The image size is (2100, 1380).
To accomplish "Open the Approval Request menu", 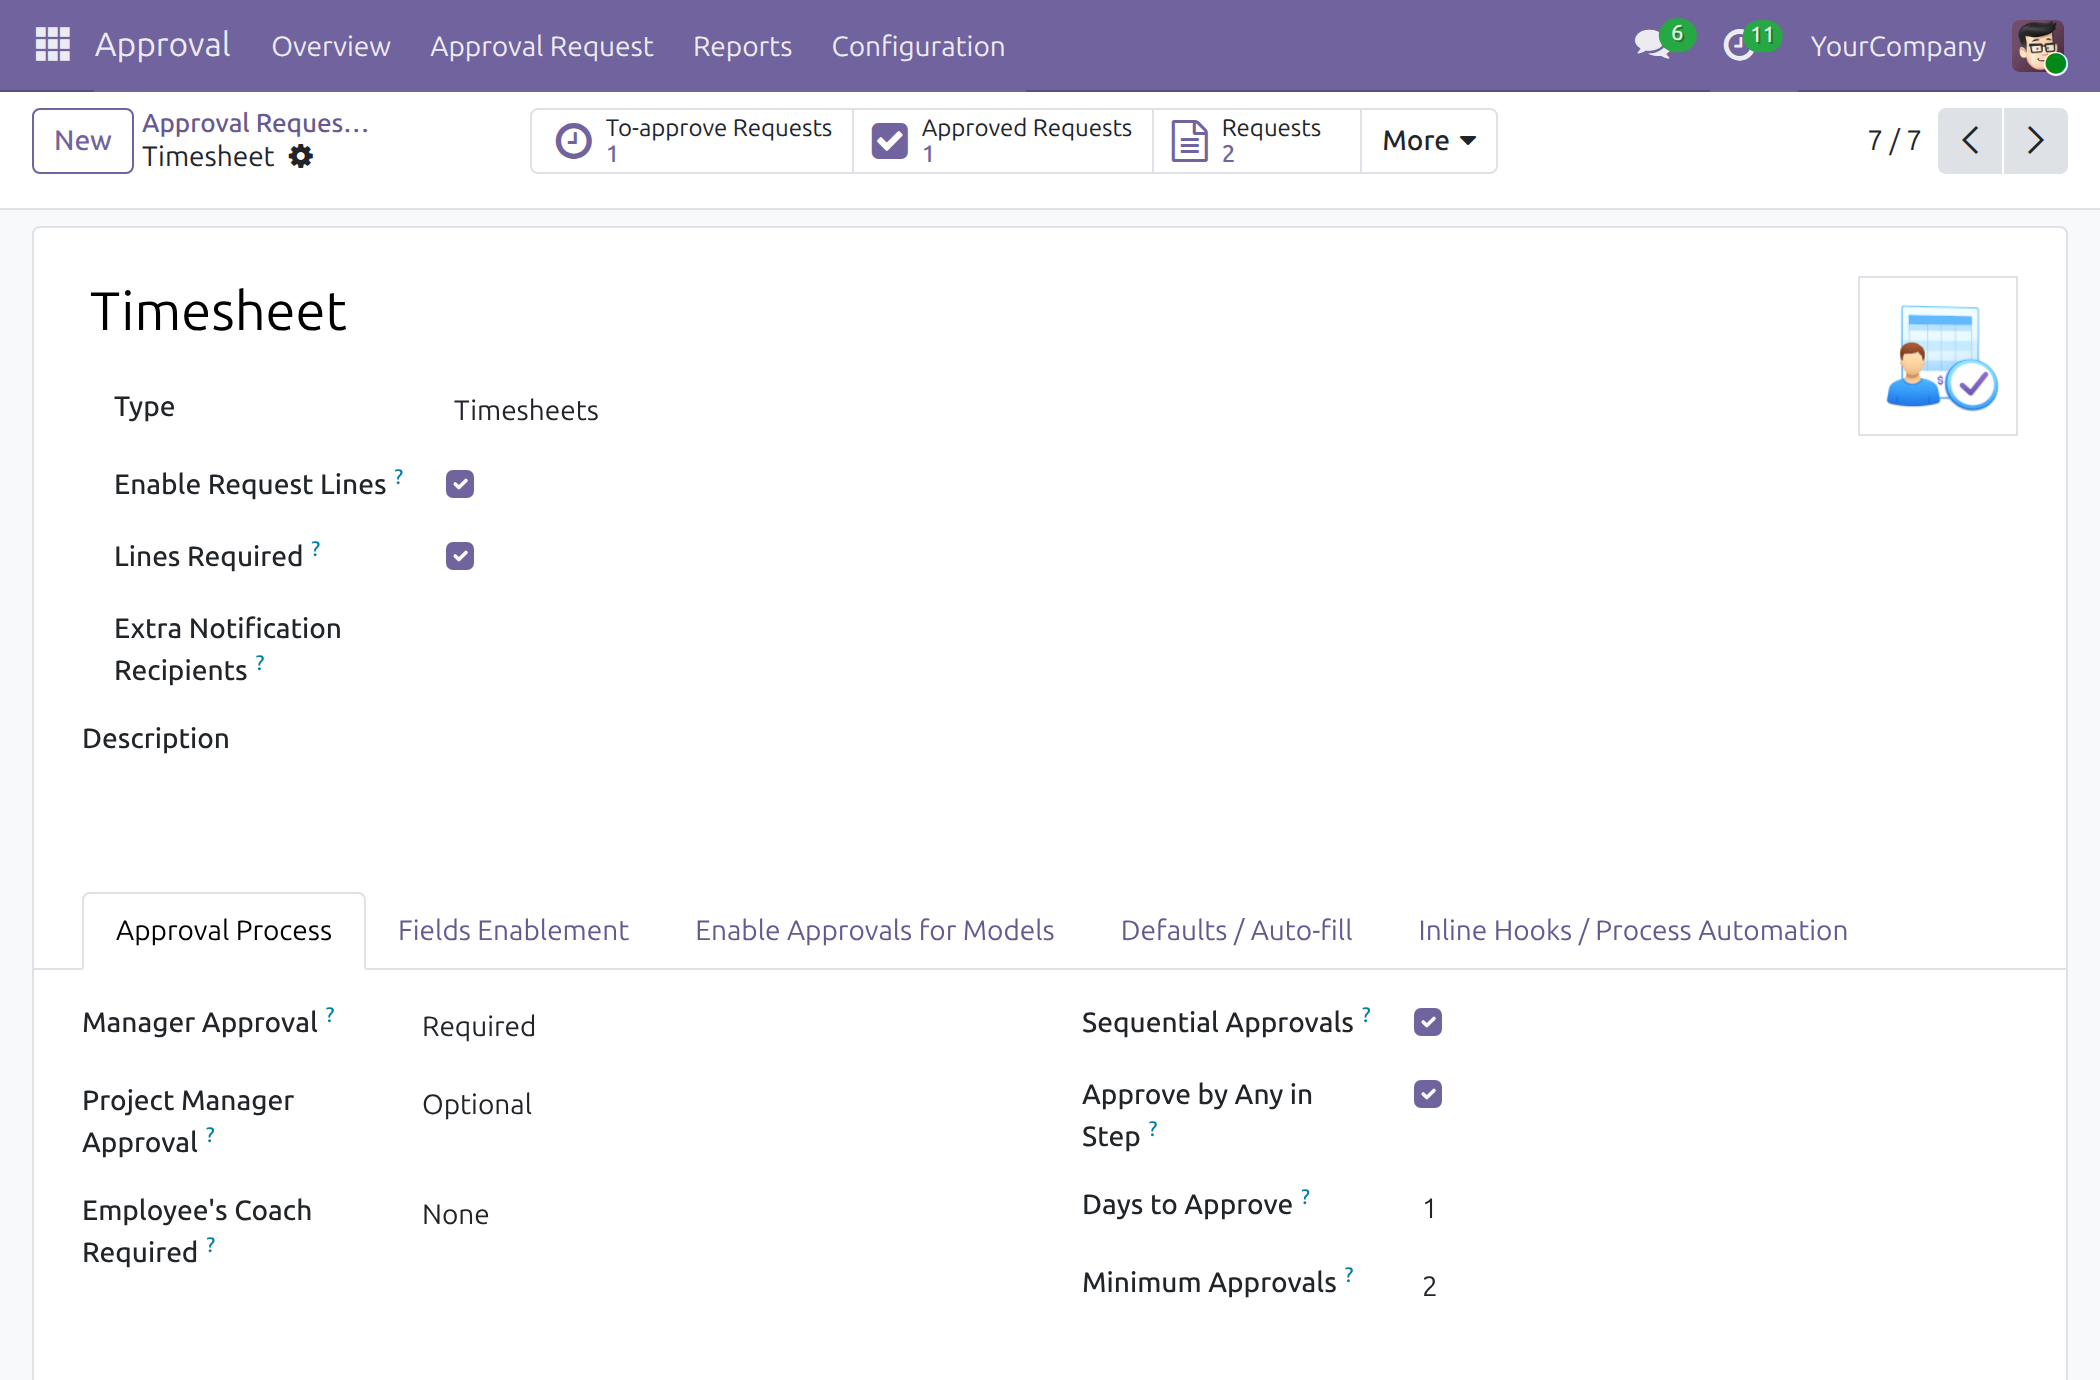I will 541,46.
